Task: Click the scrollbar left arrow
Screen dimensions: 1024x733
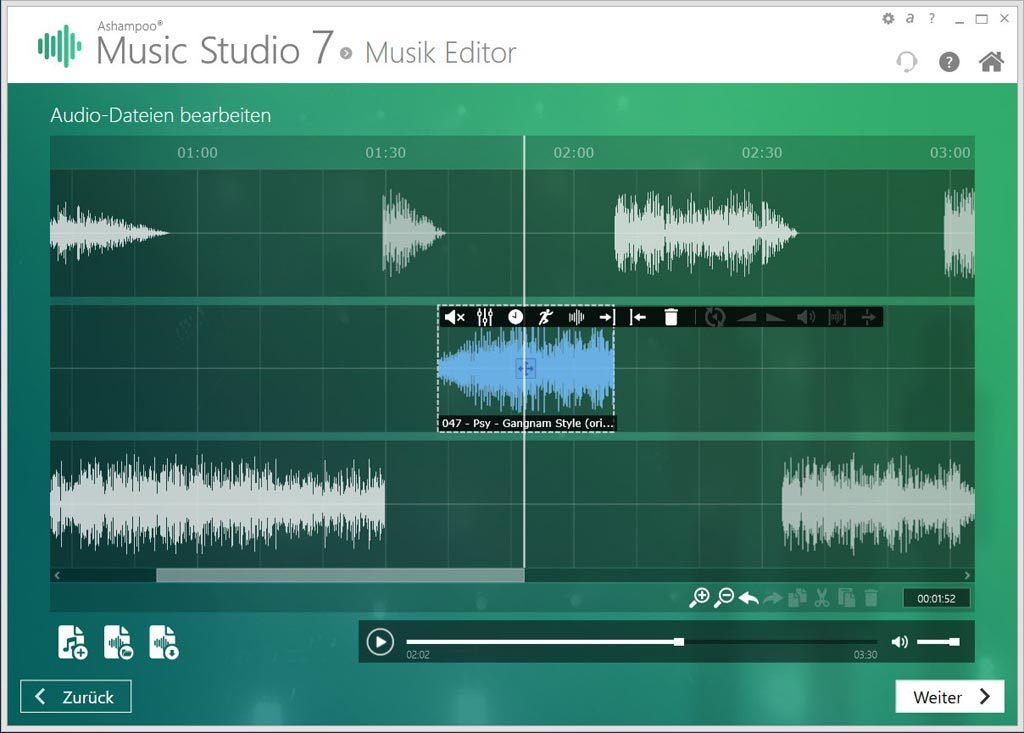Action: [x=57, y=576]
